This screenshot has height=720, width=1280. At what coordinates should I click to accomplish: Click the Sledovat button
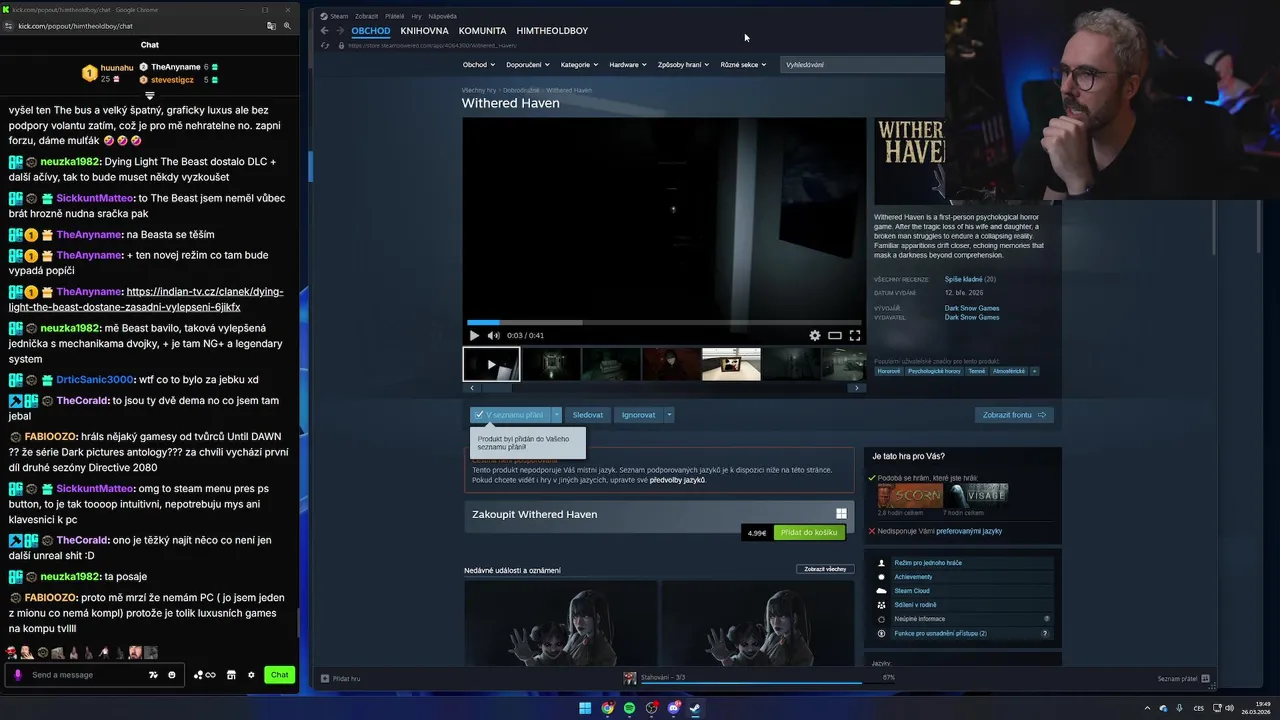tap(588, 415)
